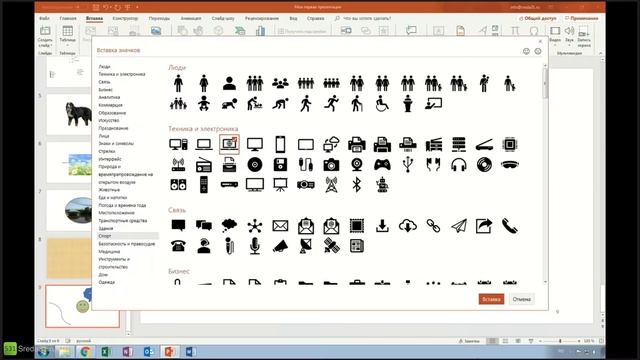Select the desktop computer icon
This screenshot has width=640, height=360.
[178, 144]
